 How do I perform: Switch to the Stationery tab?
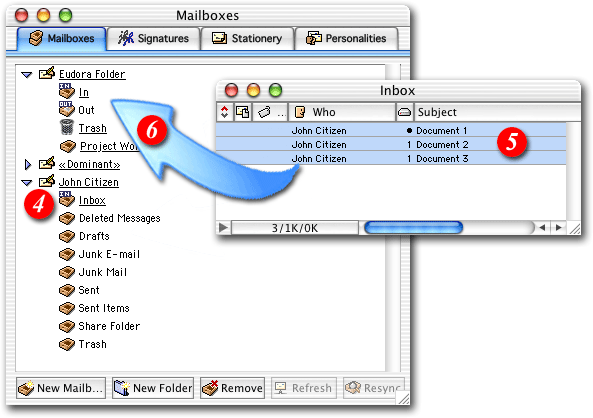tap(247, 38)
